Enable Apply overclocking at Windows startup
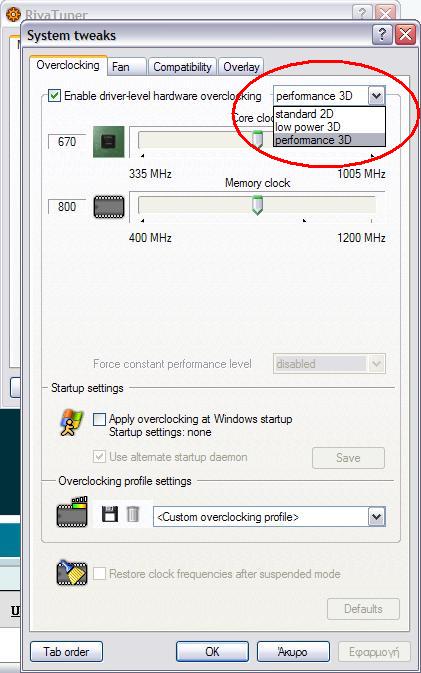 pyautogui.click(x=99, y=419)
